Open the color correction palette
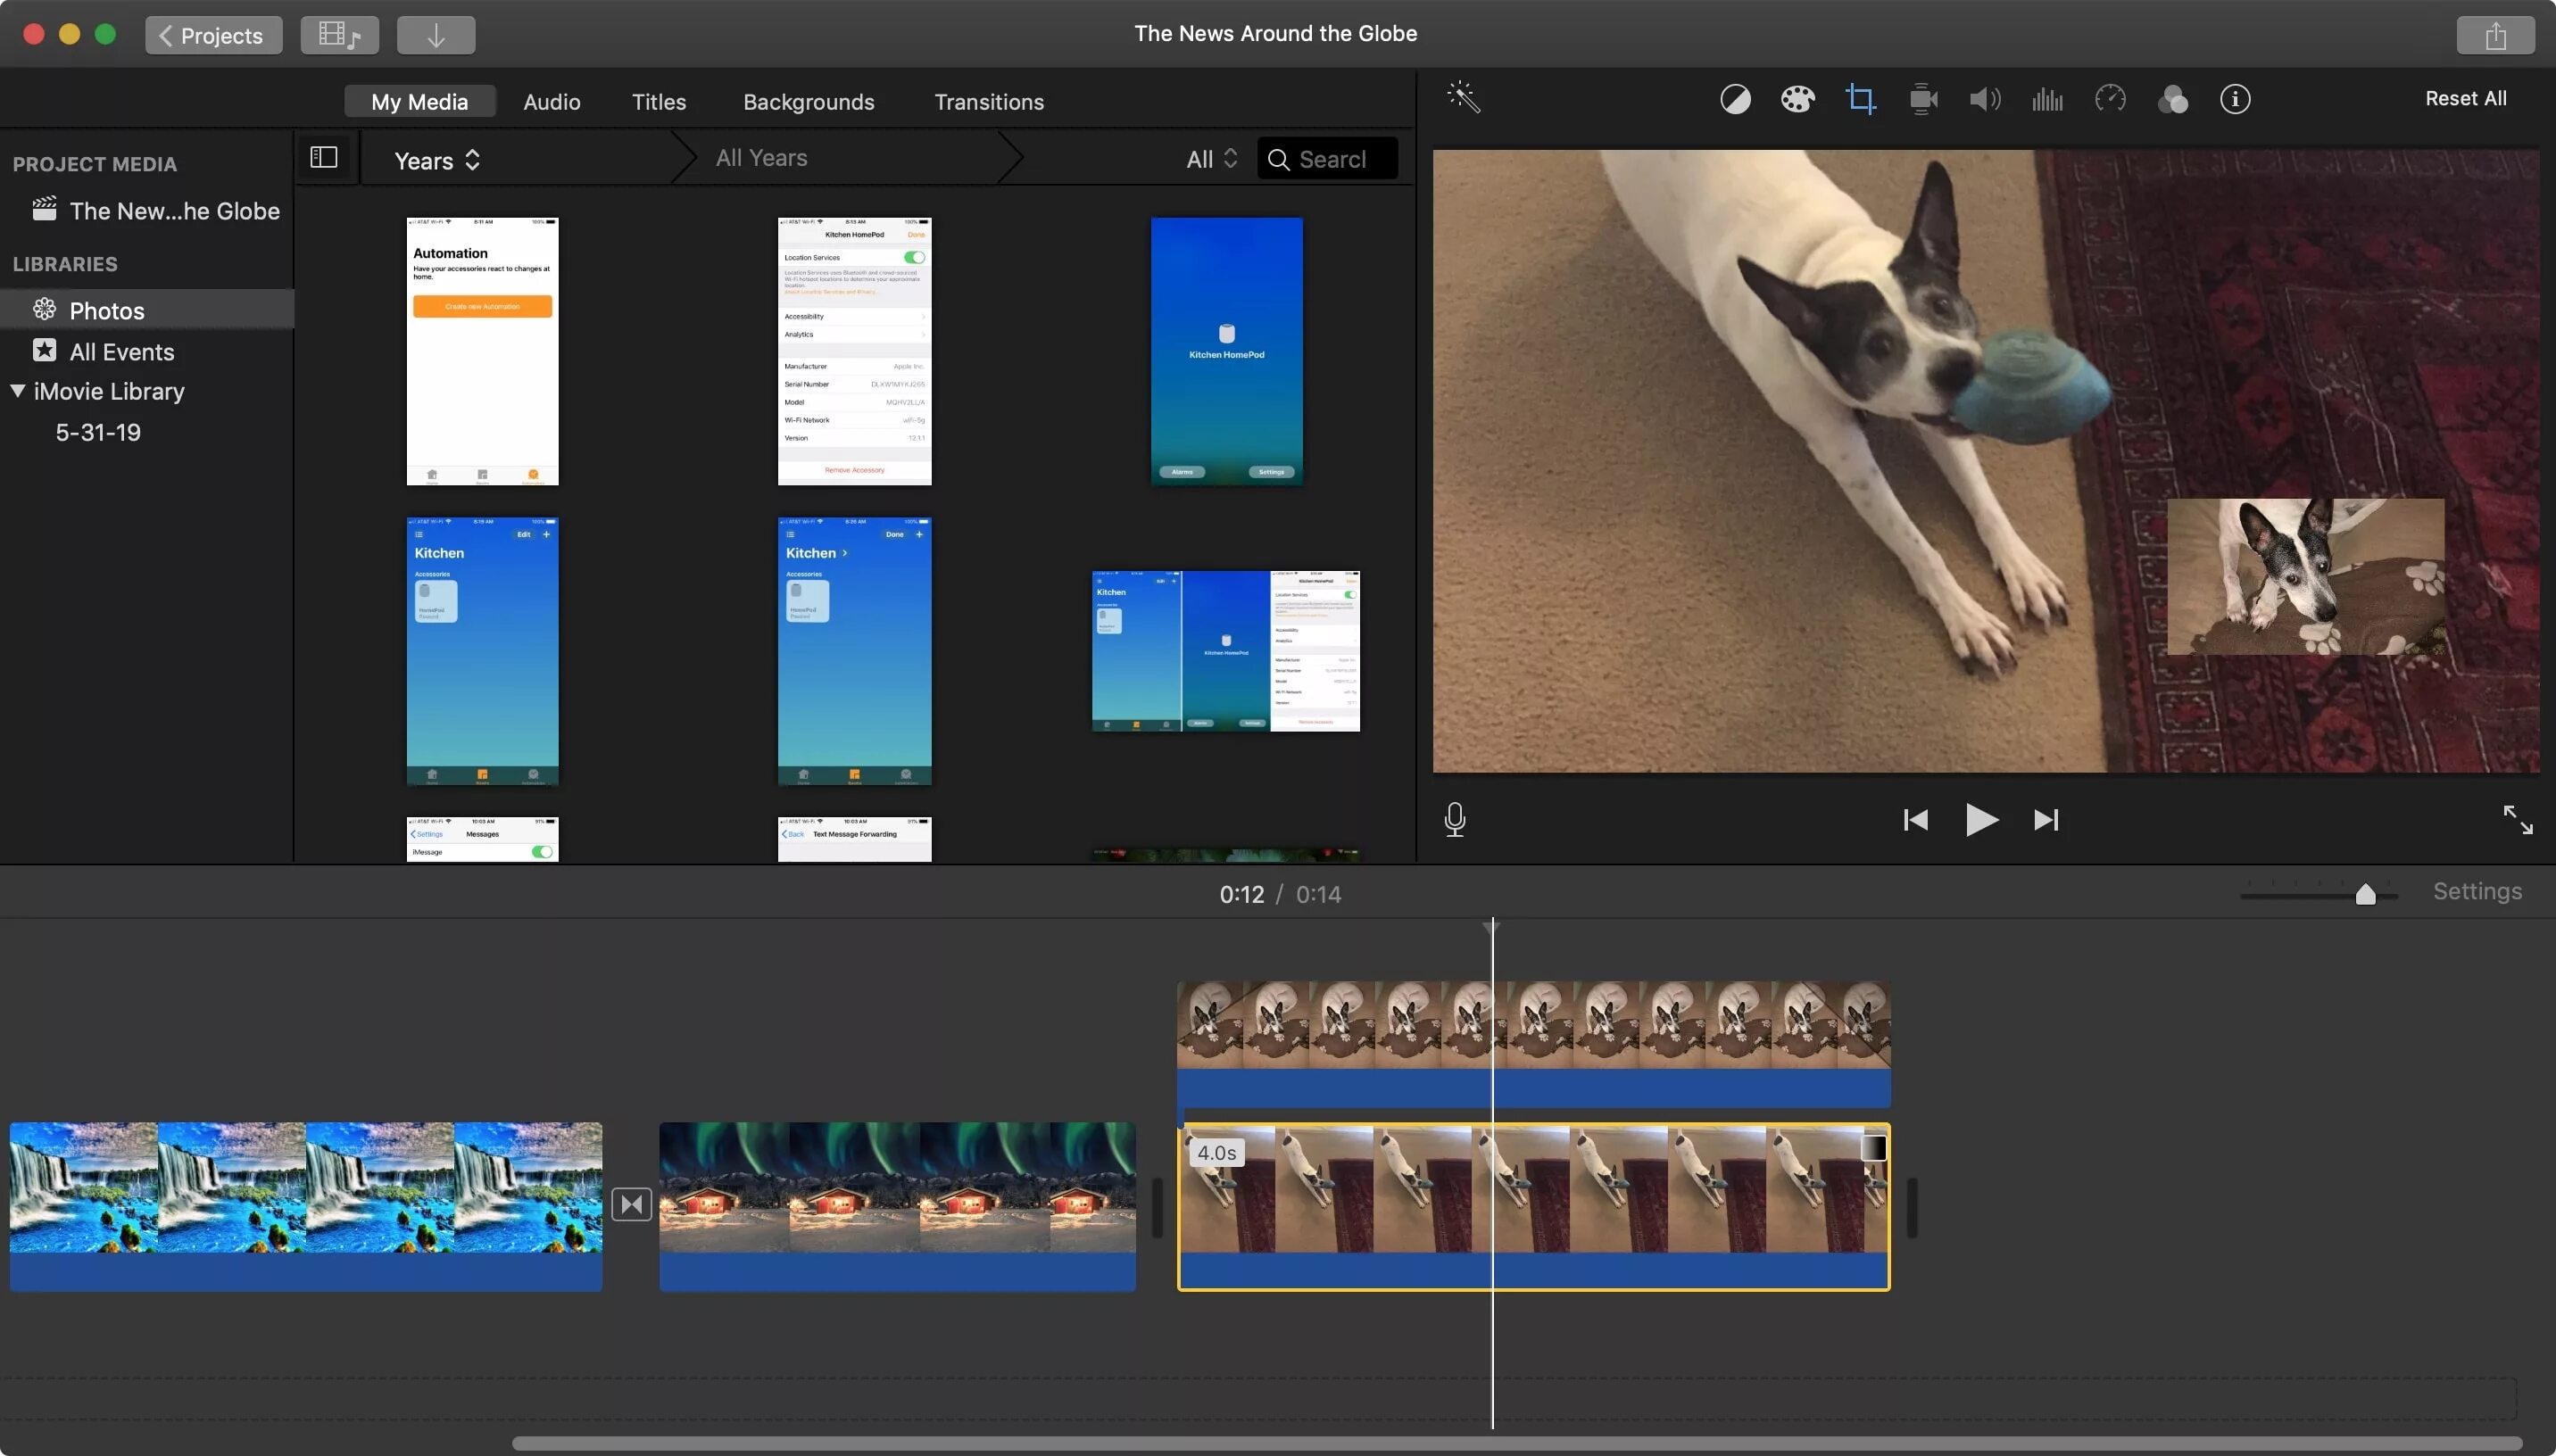Viewport: 2556px width, 1456px height. (x=1797, y=99)
